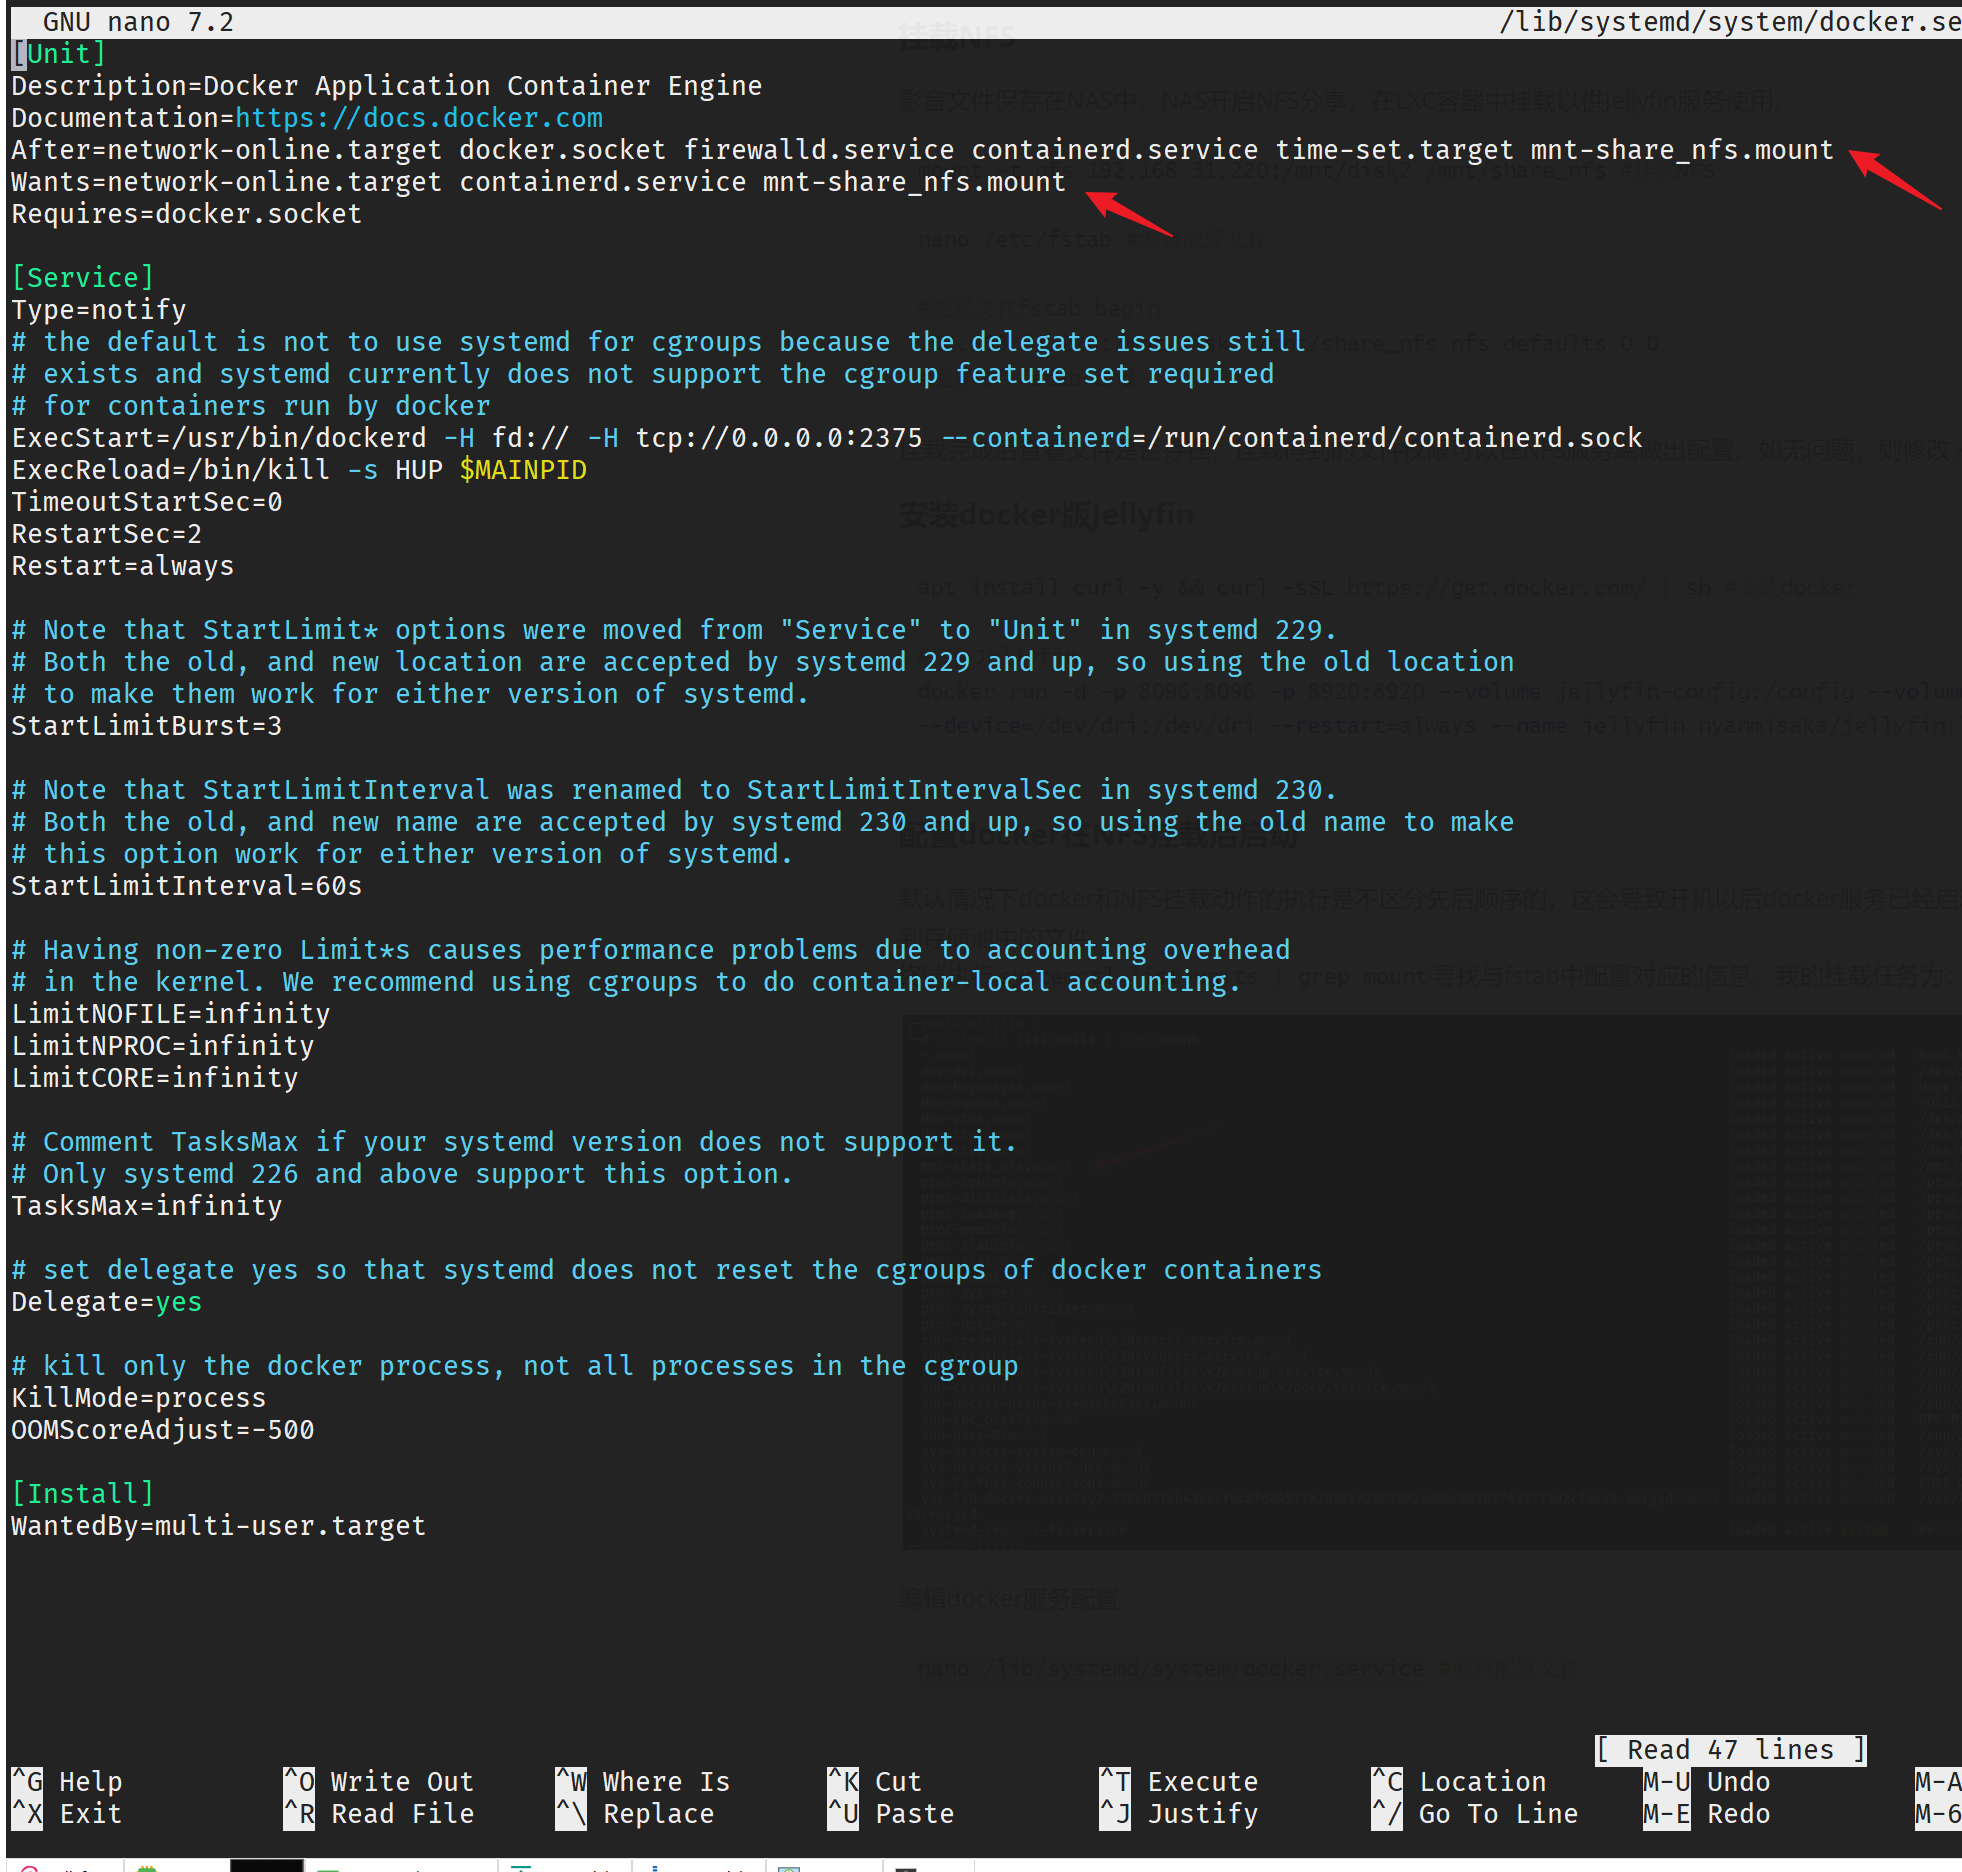Image resolution: width=1962 pixels, height=1872 pixels.
Task: Click the ^K Cut shortcut
Action: pos(875,1781)
